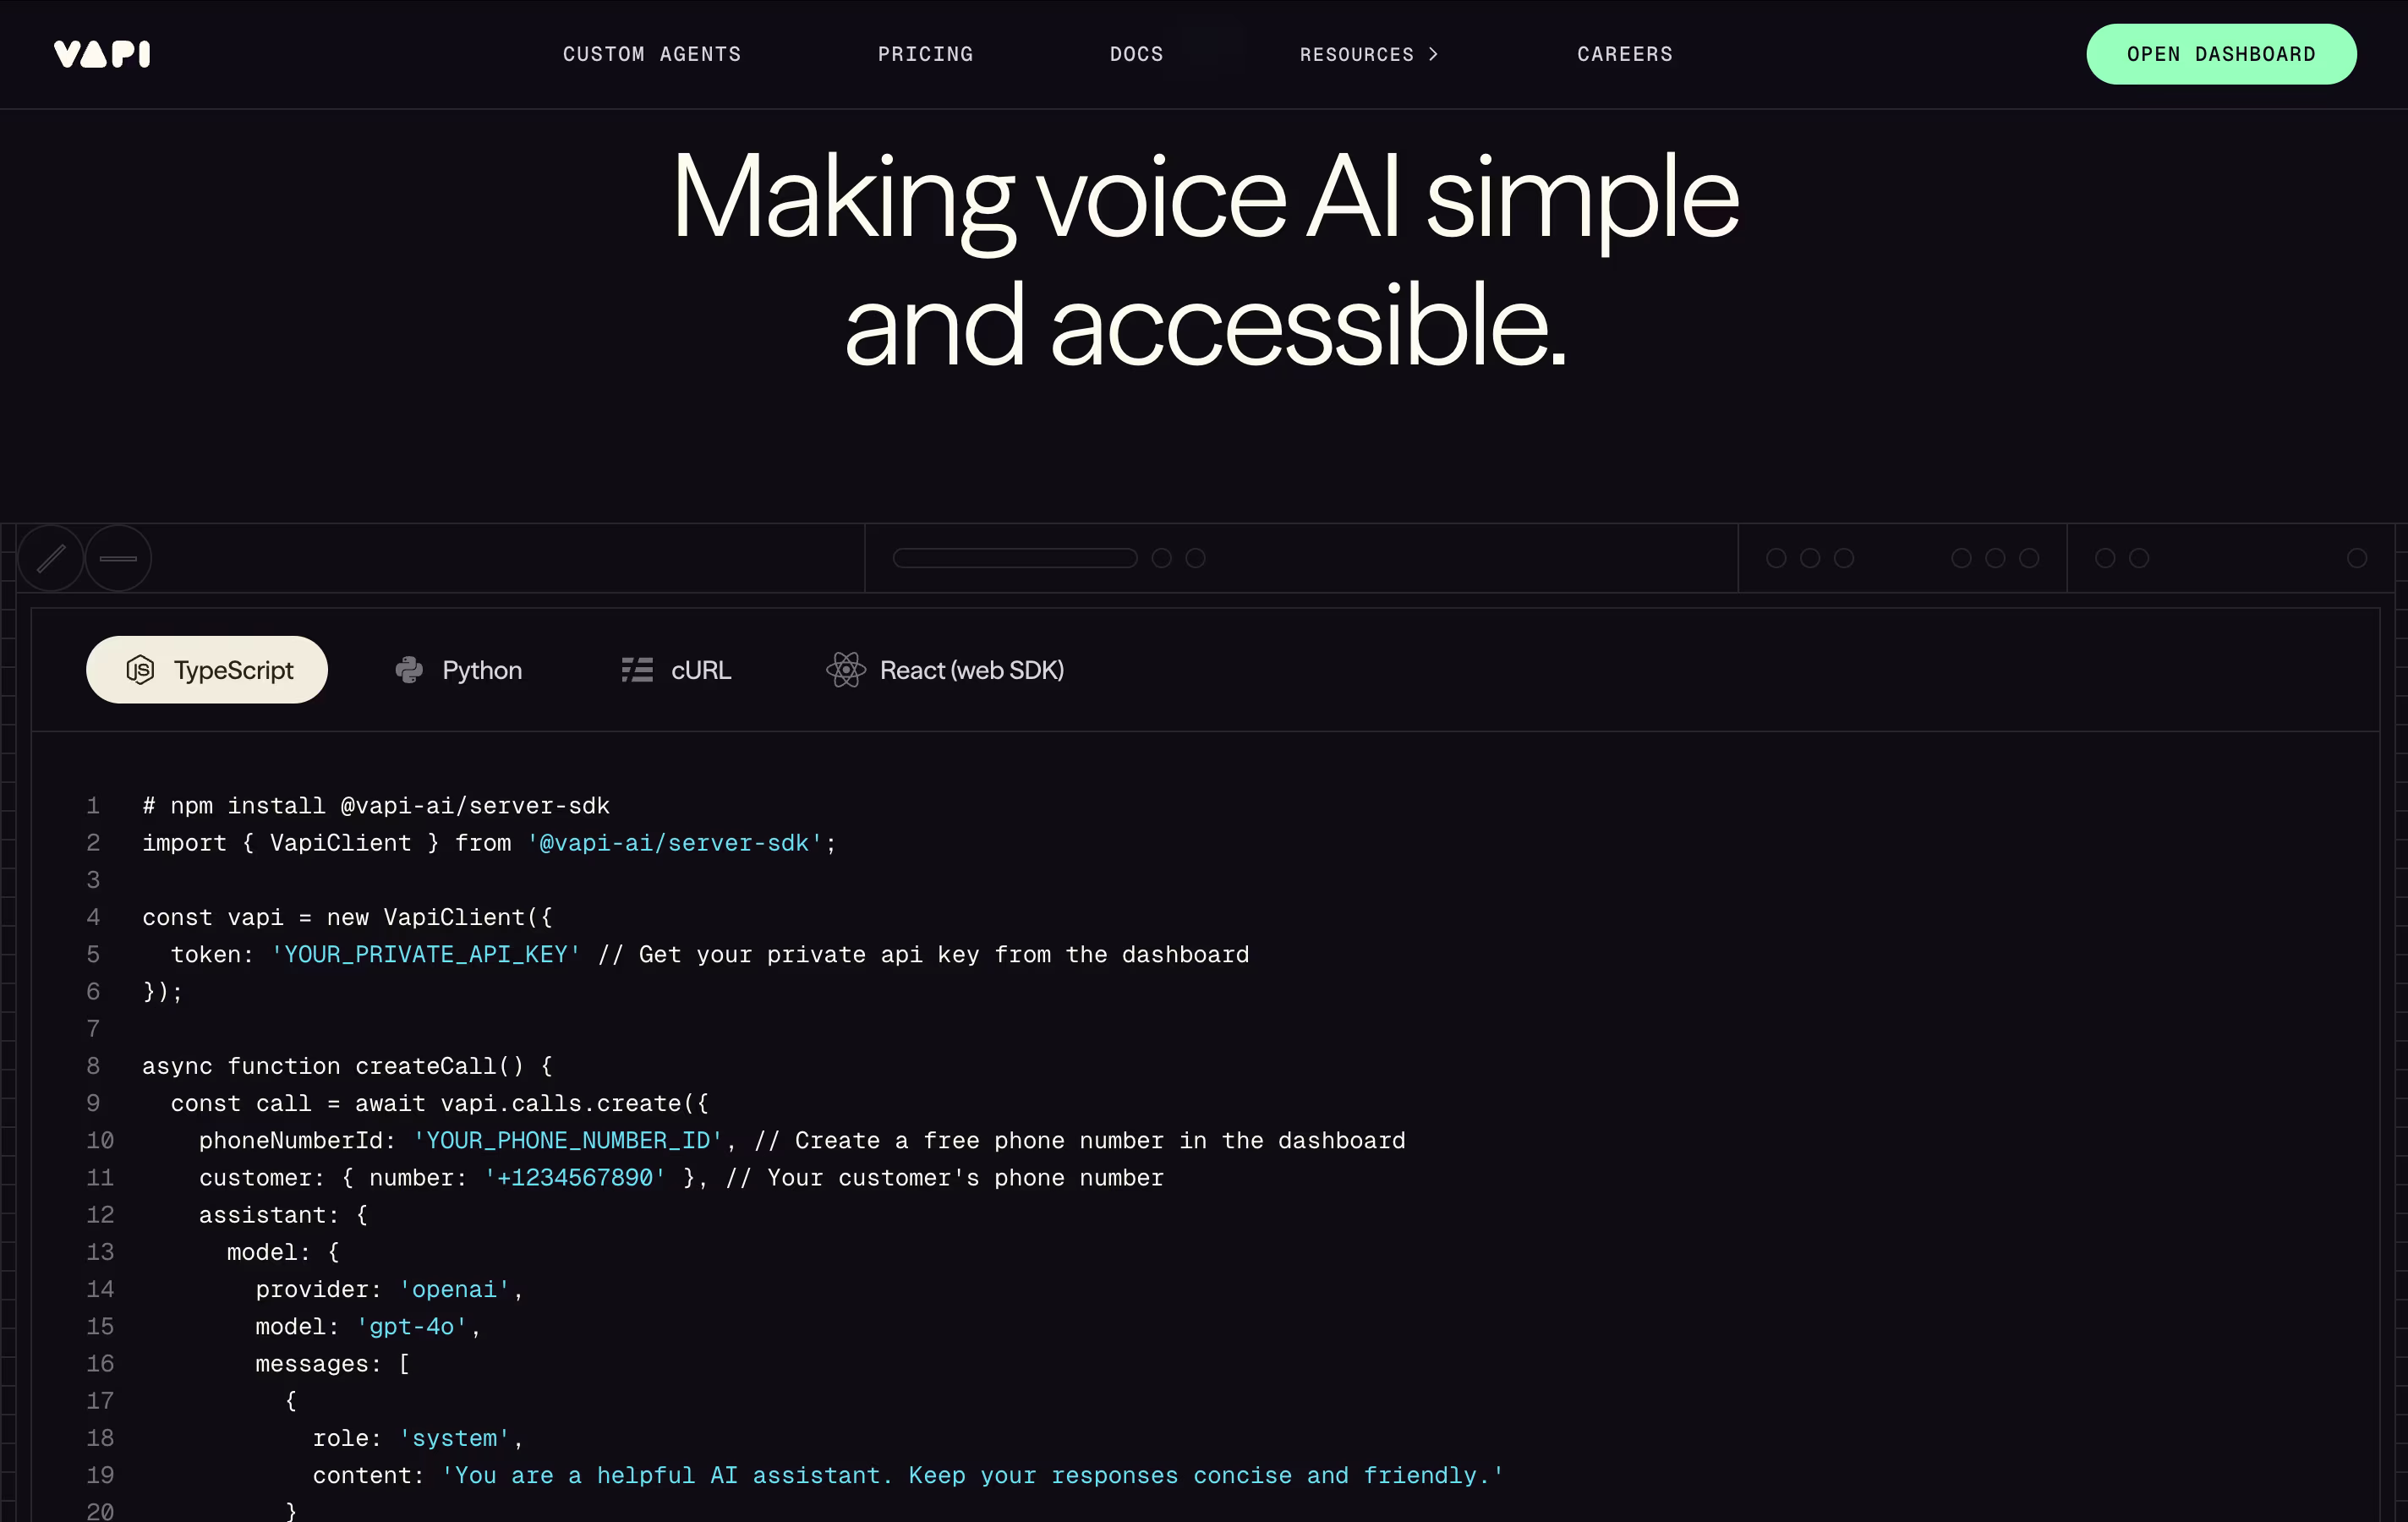
Task: Open the Custom Agents page
Action: tap(652, 54)
